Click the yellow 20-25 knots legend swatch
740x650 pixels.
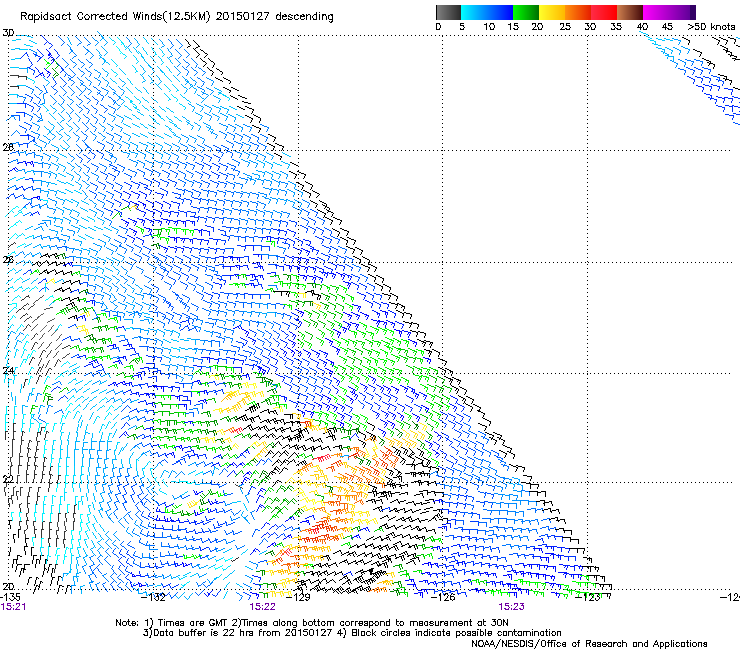point(551,12)
